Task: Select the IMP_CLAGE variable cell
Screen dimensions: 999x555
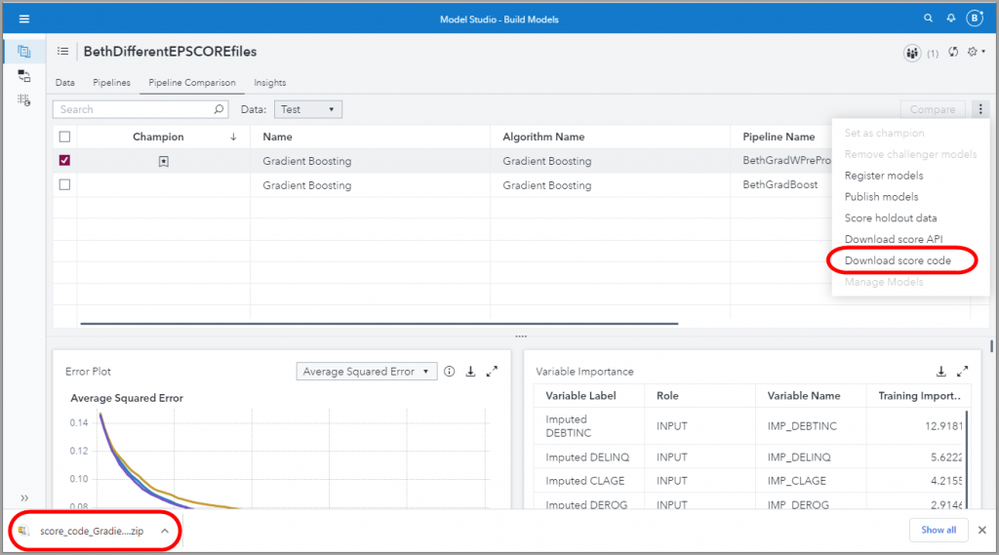Action: [796, 481]
